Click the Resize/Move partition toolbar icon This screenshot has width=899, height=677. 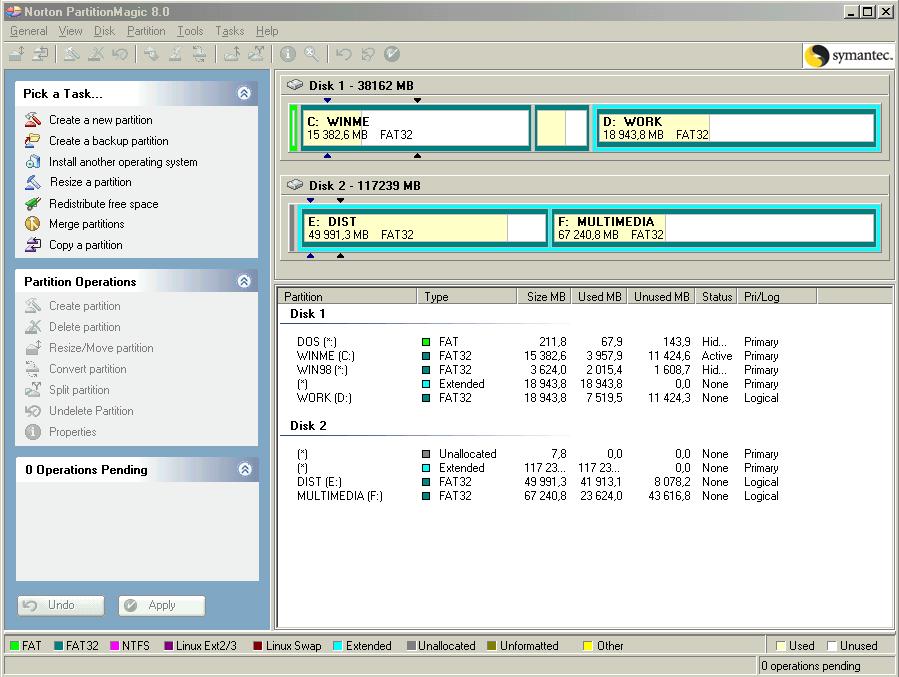(x=16, y=54)
